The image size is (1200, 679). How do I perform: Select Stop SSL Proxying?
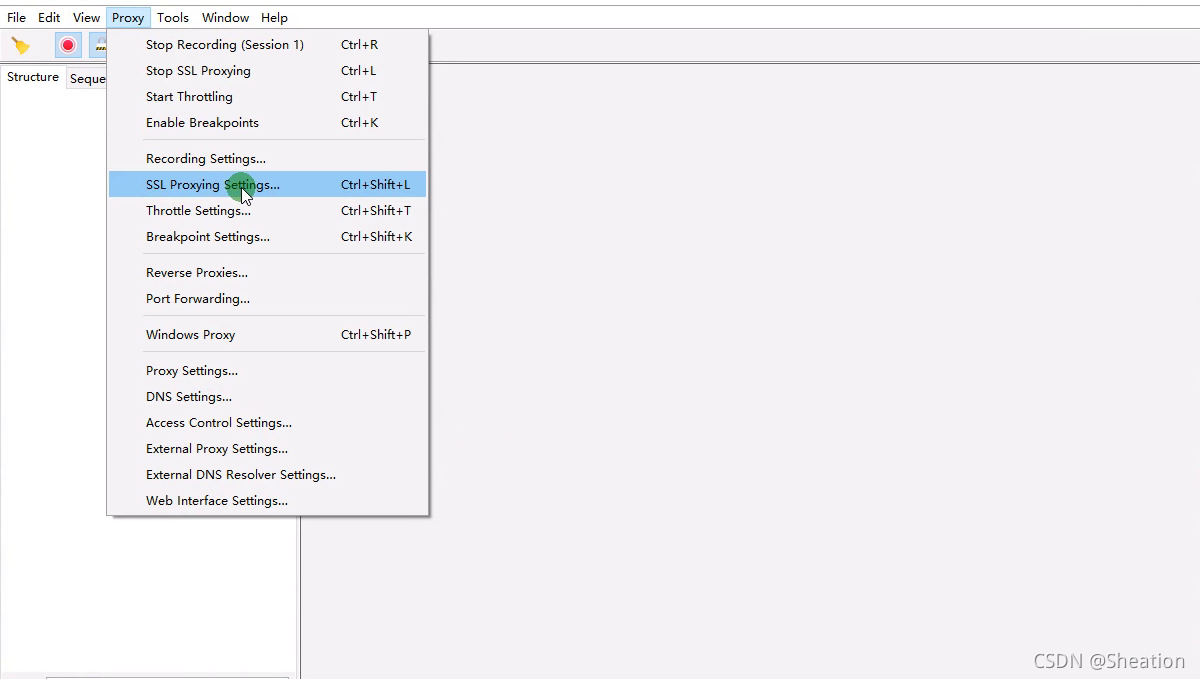(268, 71)
